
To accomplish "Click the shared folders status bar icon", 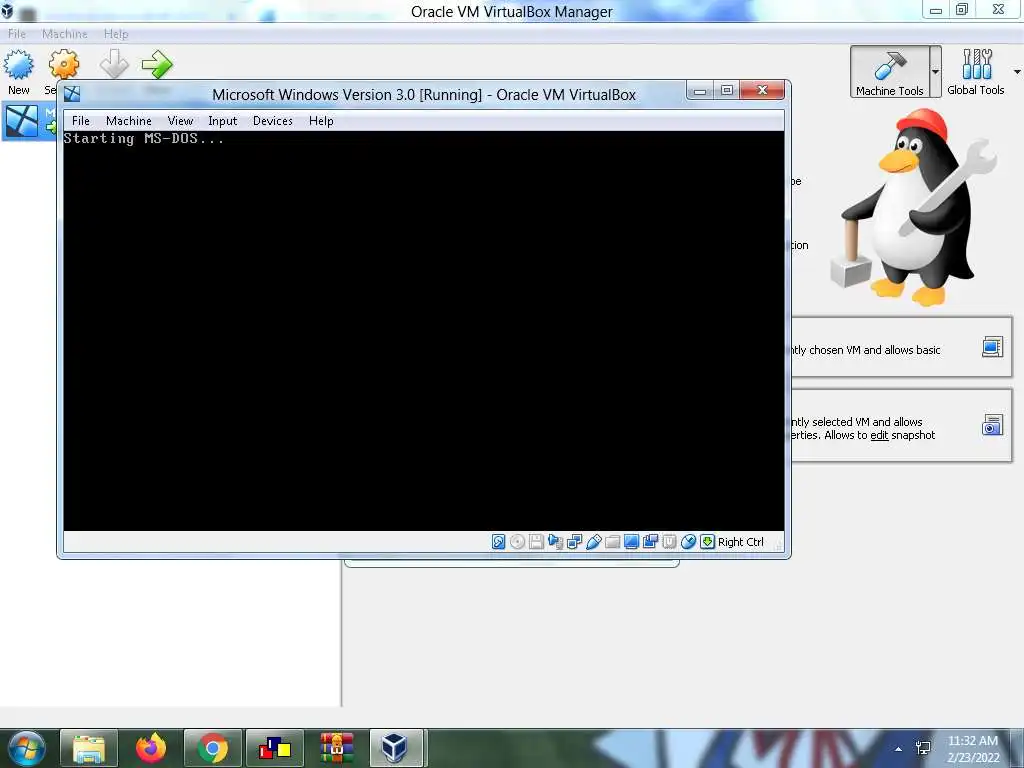I will 612,541.
